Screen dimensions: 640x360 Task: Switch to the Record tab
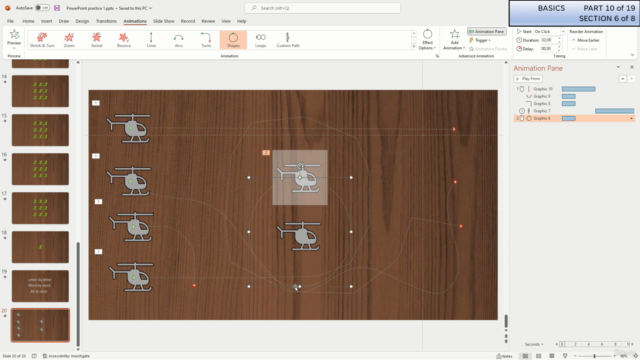pos(188,21)
